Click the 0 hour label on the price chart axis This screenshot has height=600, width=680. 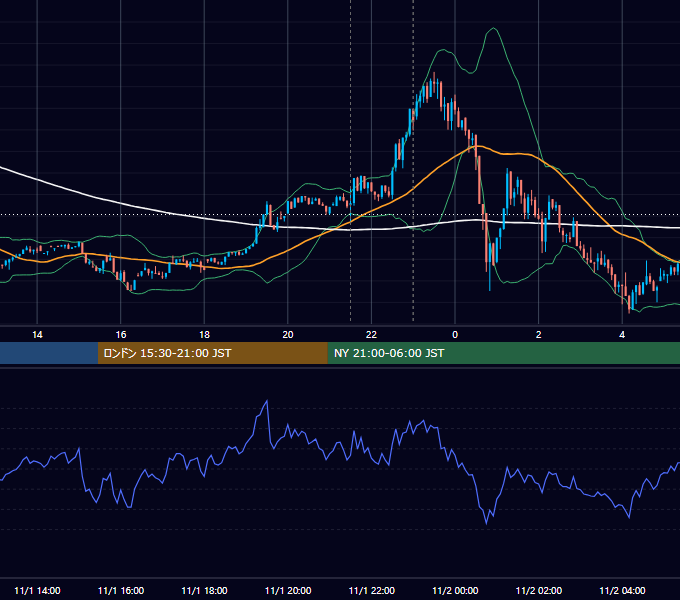click(455, 335)
